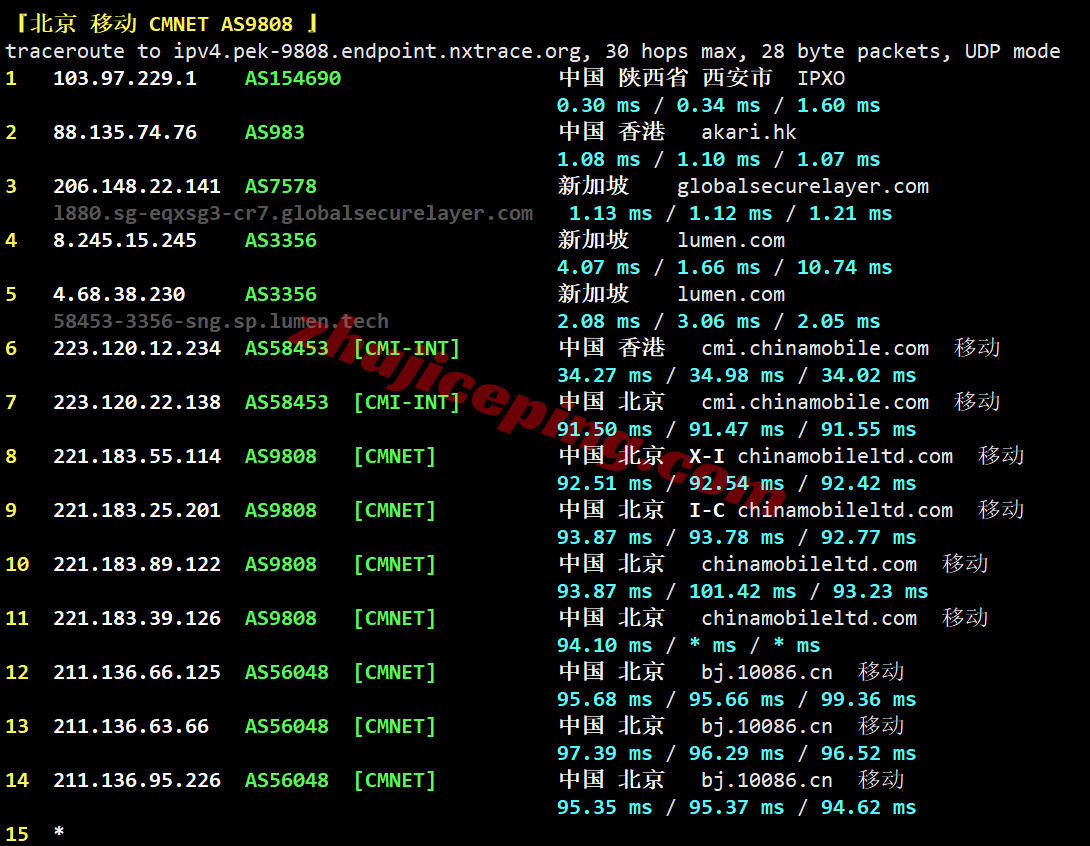Click AS56048 at hop 14
1090x846 pixels.
pos(286,781)
